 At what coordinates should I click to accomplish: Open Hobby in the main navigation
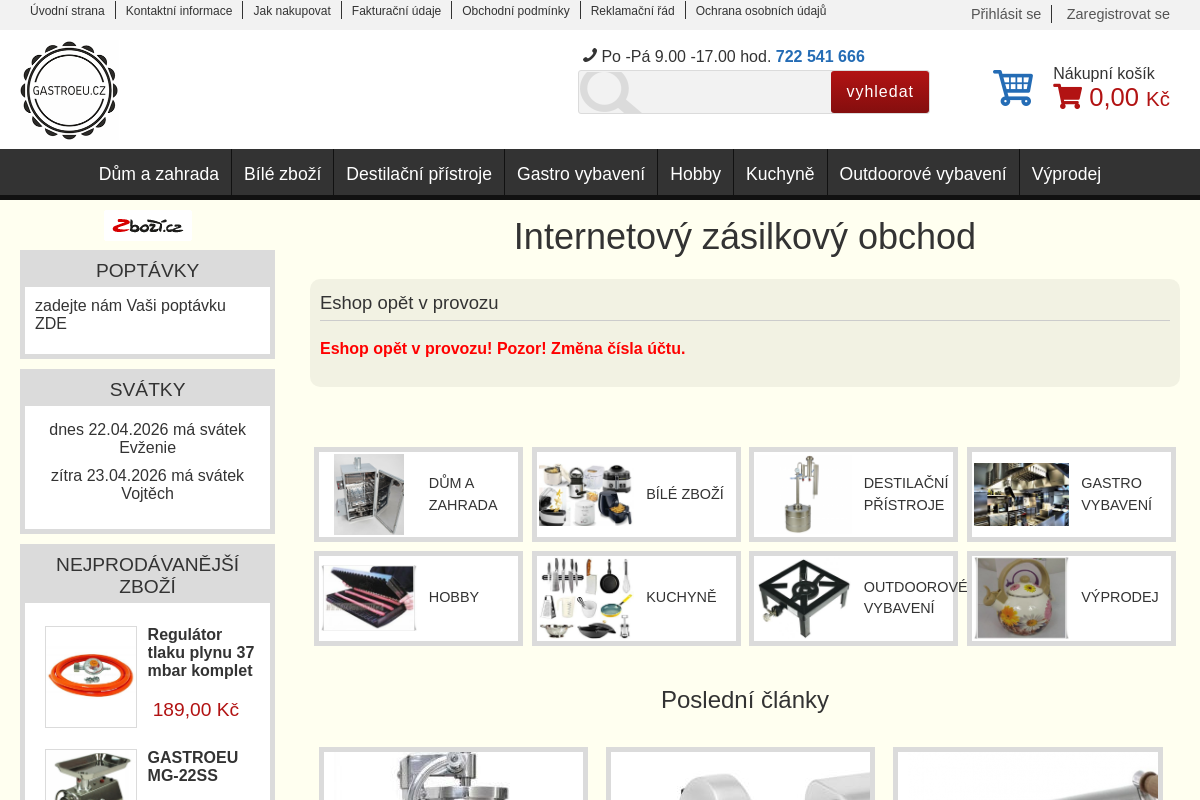(695, 174)
